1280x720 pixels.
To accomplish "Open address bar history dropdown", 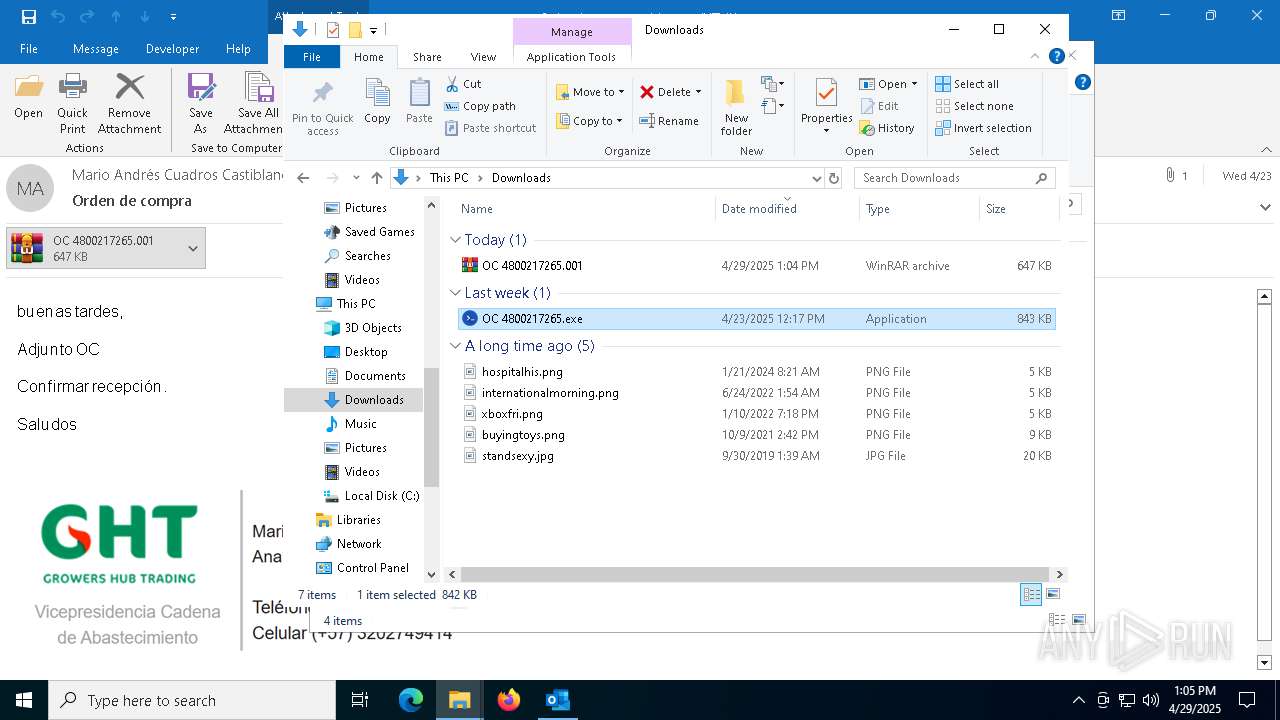I will click(x=816, y=178).
